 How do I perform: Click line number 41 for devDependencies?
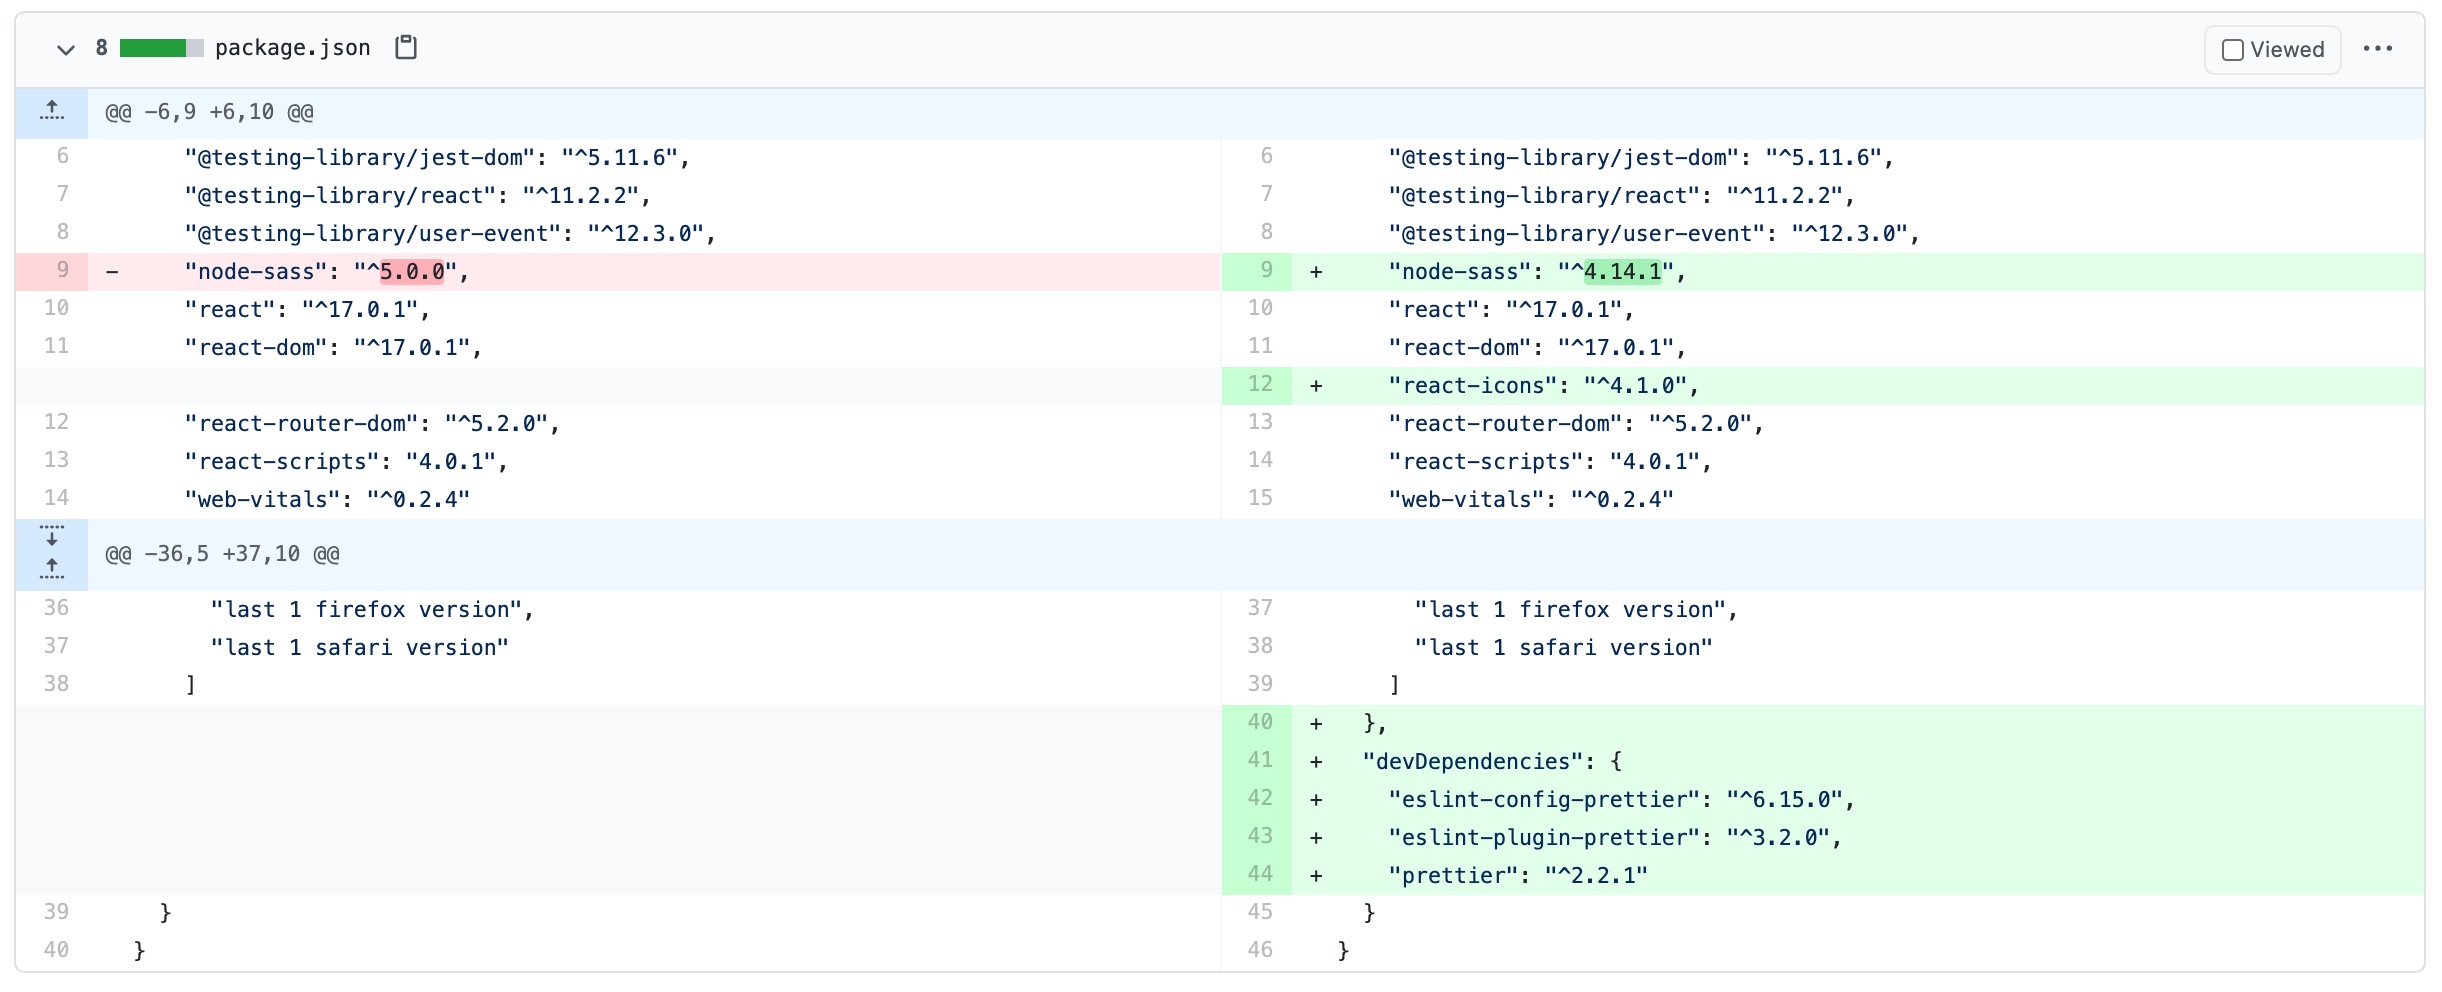1257,761
